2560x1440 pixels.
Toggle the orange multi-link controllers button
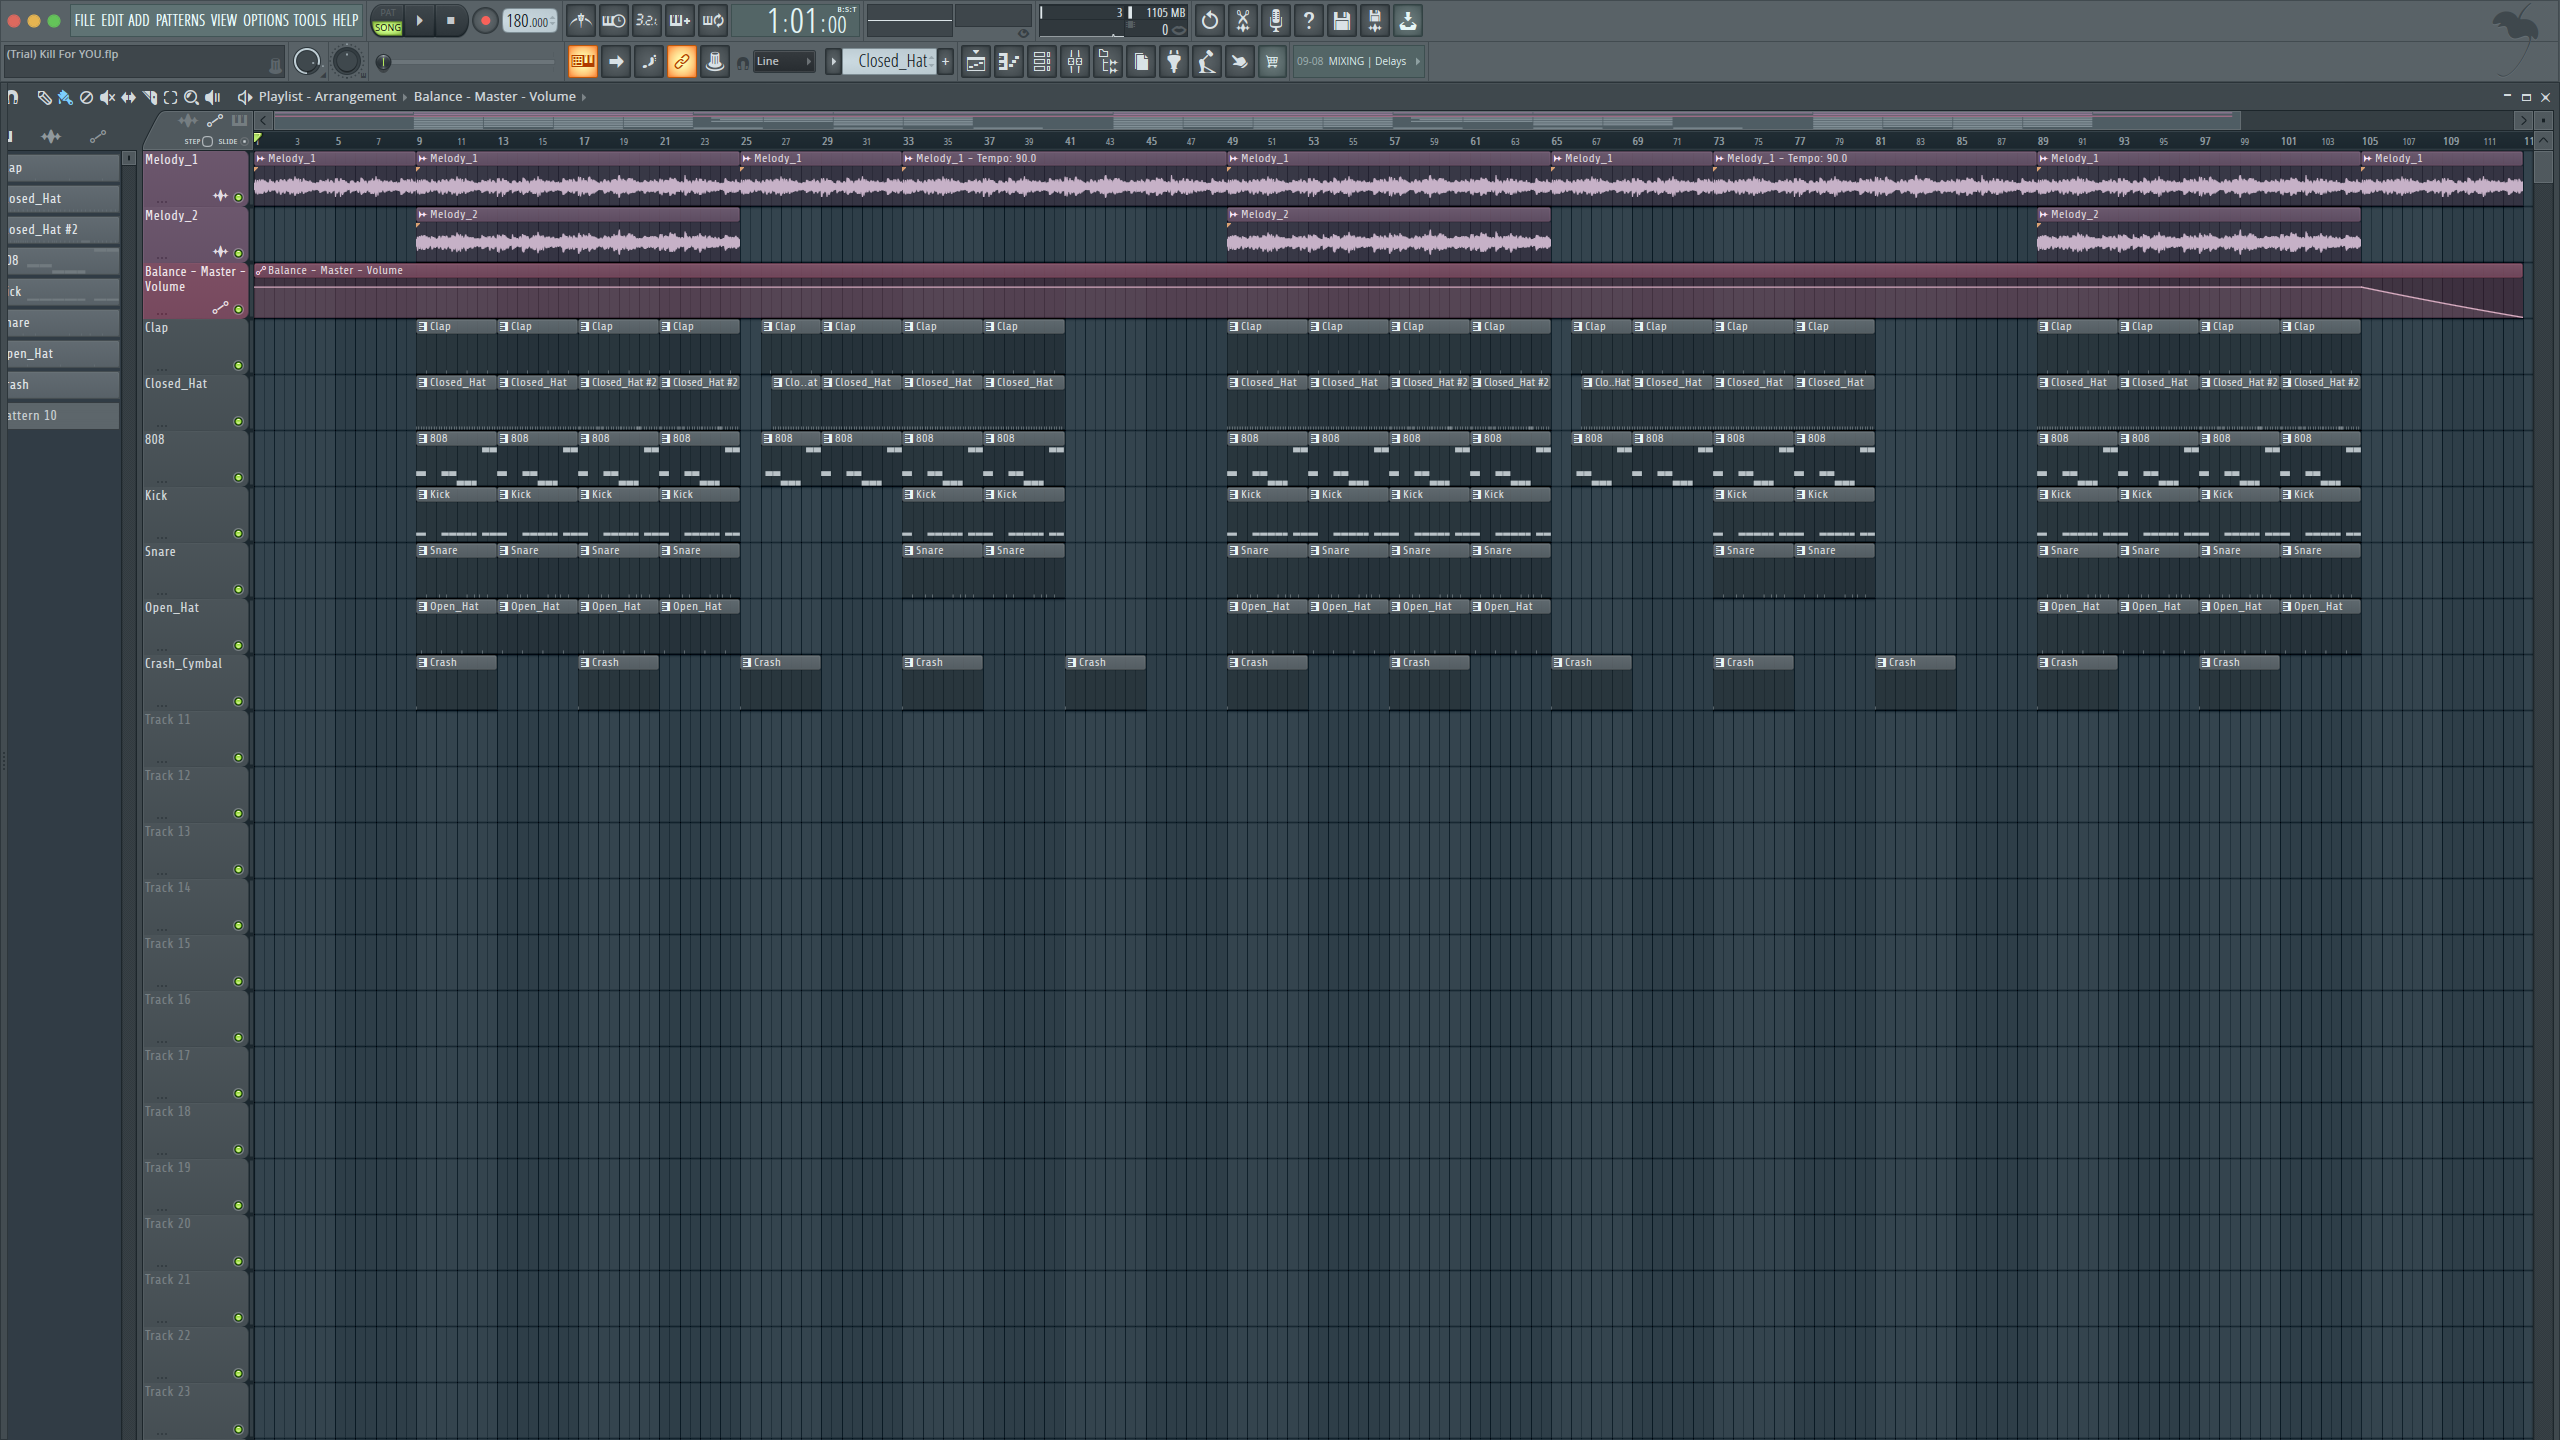[x=682, y=62]
